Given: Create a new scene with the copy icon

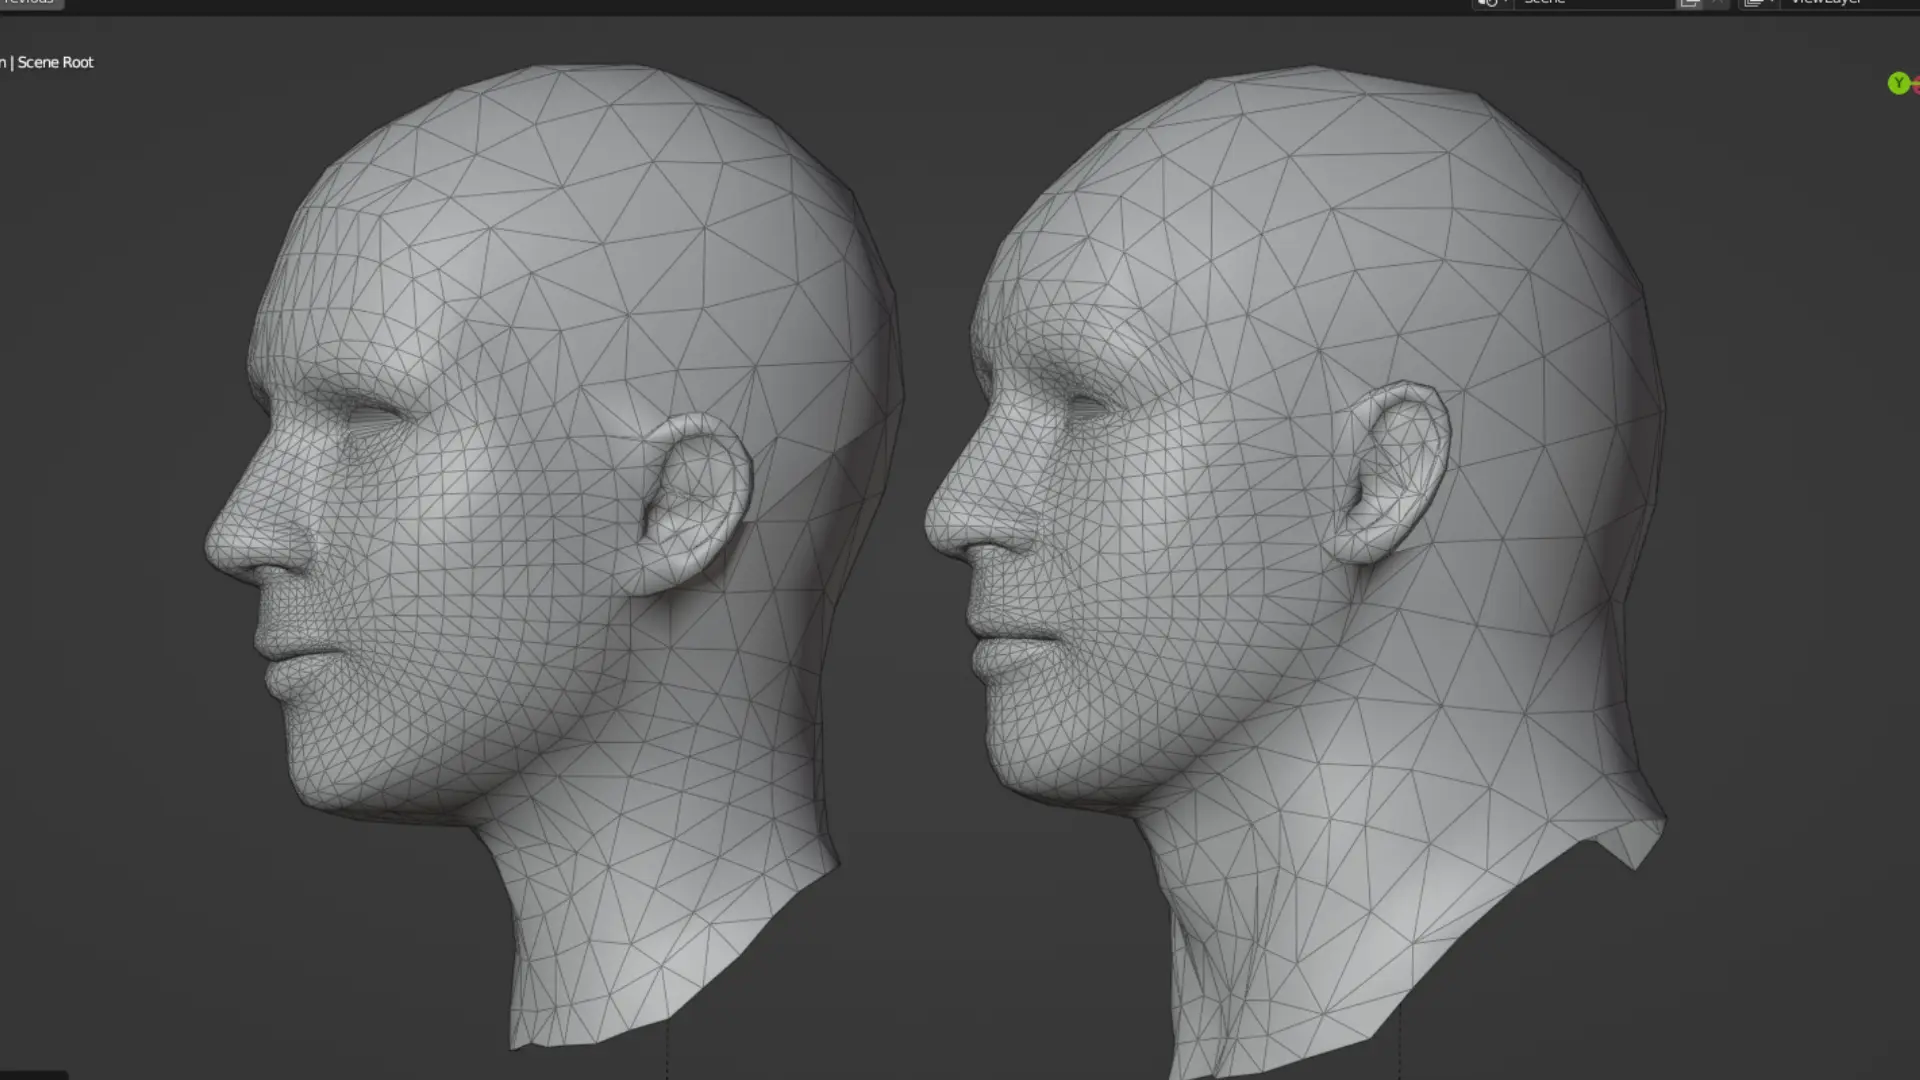Looking at the screenshot, I should [1689, 3].
